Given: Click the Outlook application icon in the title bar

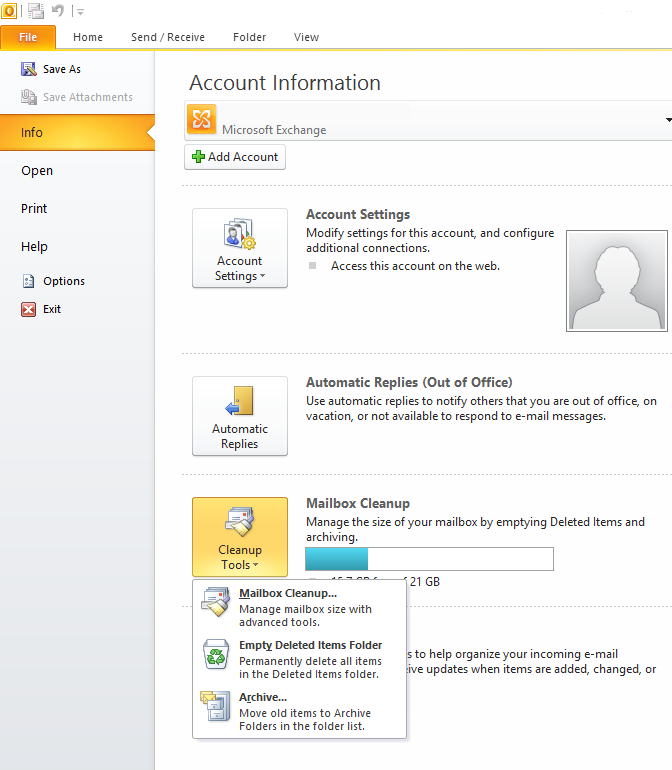Looking at the screenshot, I should [x=9, y=11].
